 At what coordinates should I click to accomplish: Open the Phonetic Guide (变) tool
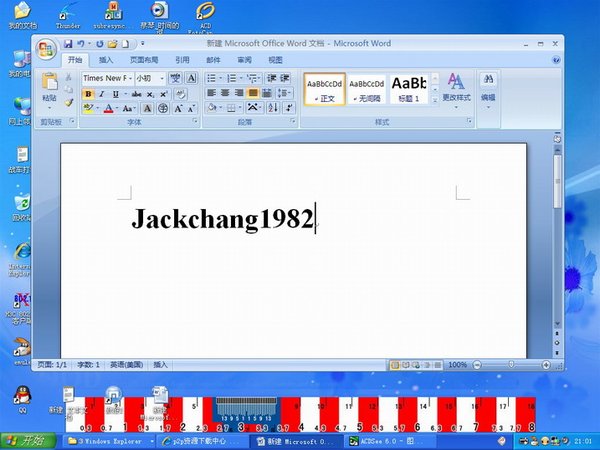pyautogui.click(x=175, y=78)
